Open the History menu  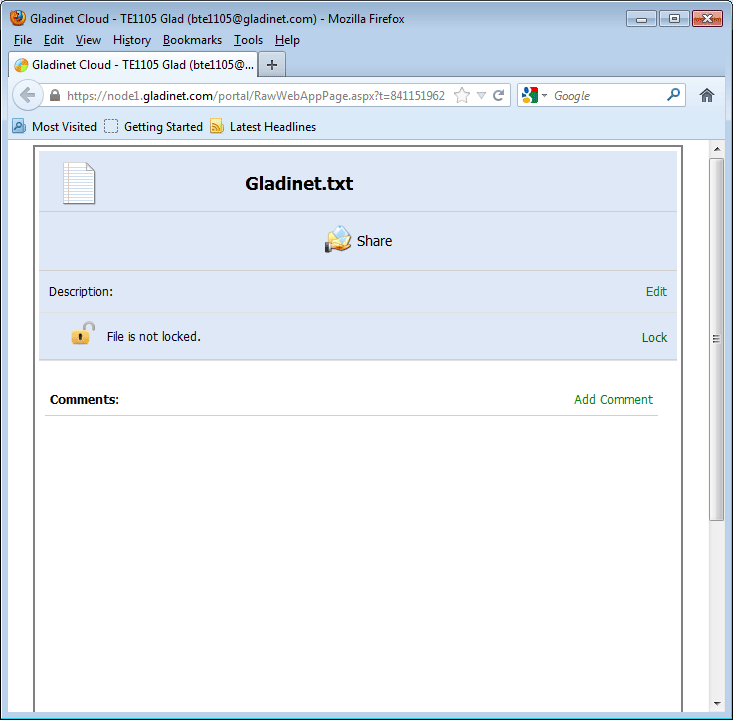tap(132, 40)
